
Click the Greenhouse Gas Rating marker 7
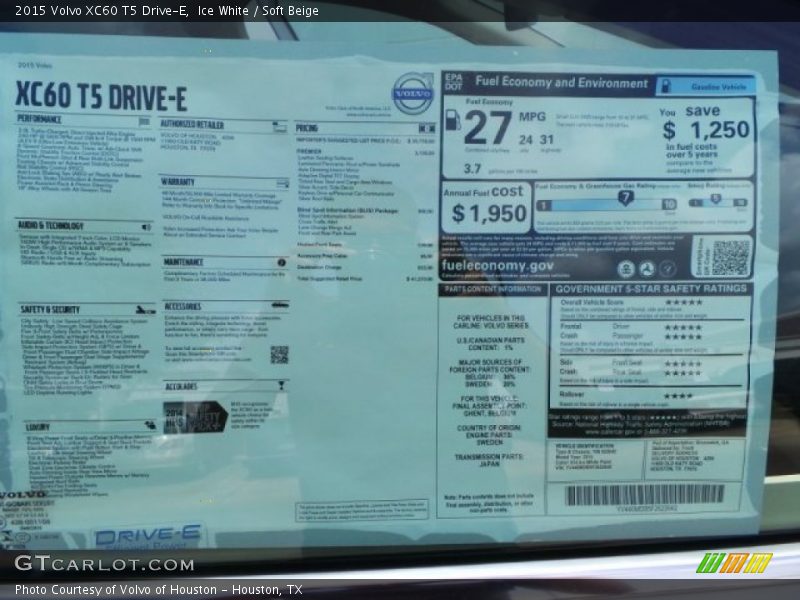[x=626, y=197]
